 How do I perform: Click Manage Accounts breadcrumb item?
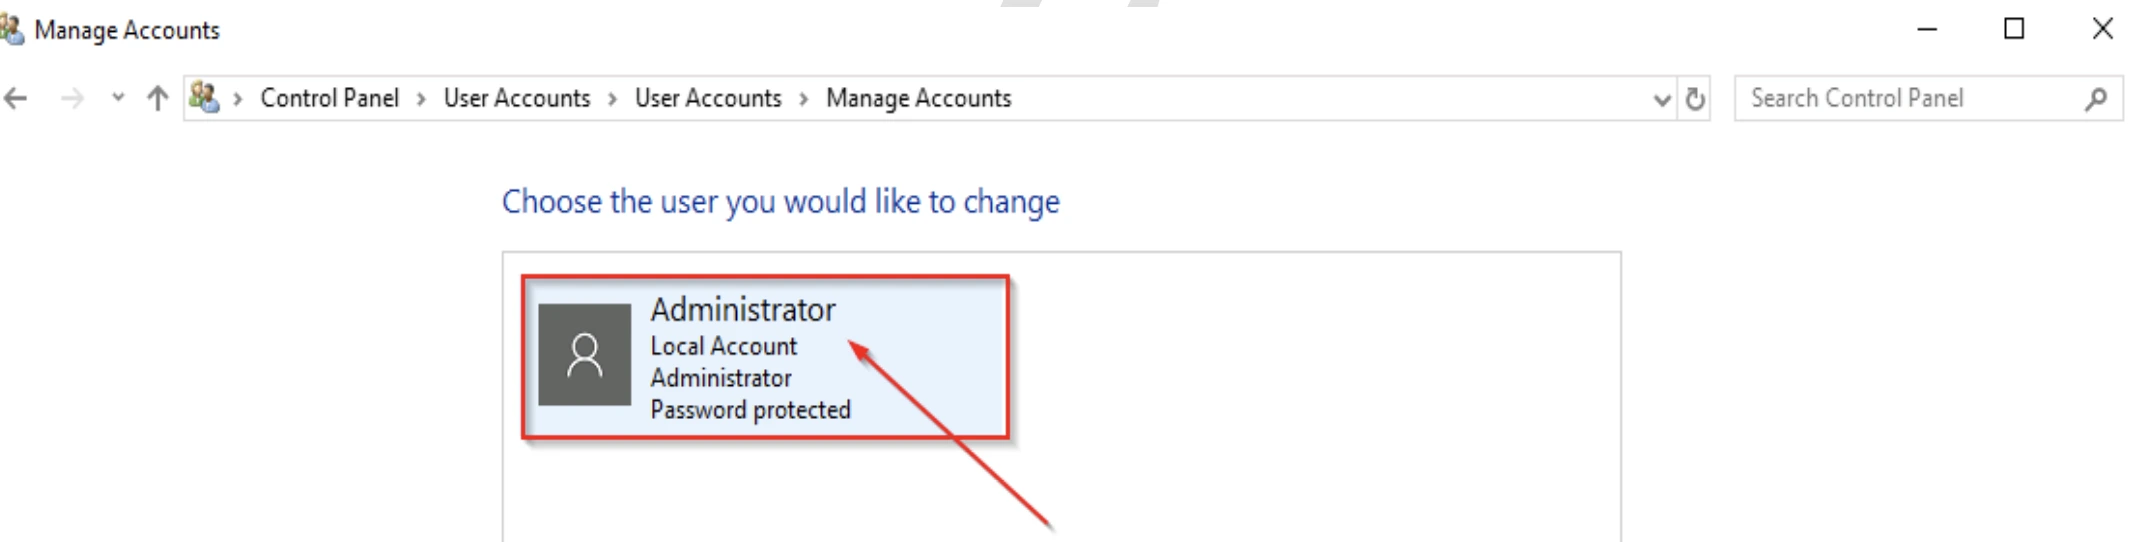pyautogui.click(x=918, y=98)
